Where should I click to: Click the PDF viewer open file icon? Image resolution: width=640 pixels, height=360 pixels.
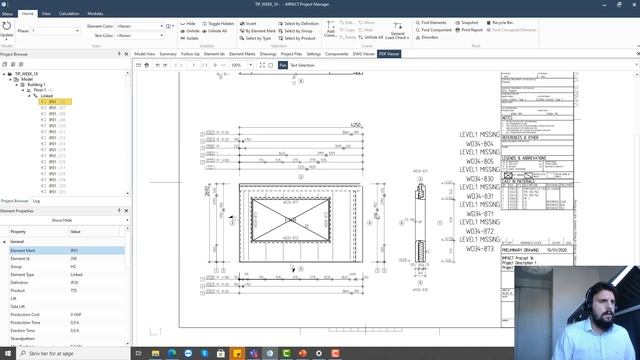[x=138, y=65]
